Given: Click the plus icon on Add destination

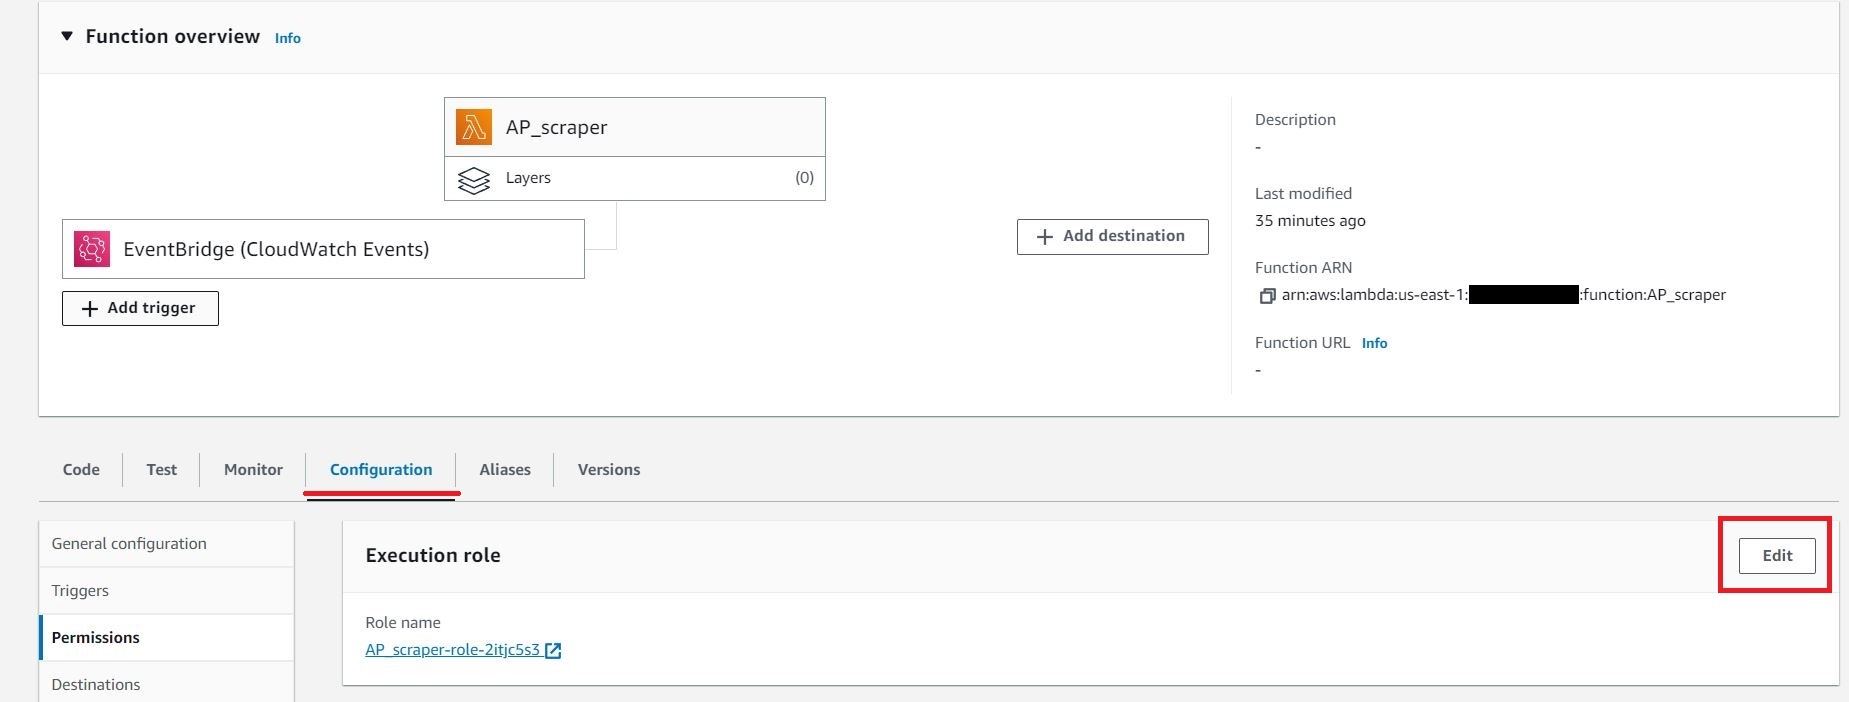Looking at the screenshot, I should point(1045,237).
